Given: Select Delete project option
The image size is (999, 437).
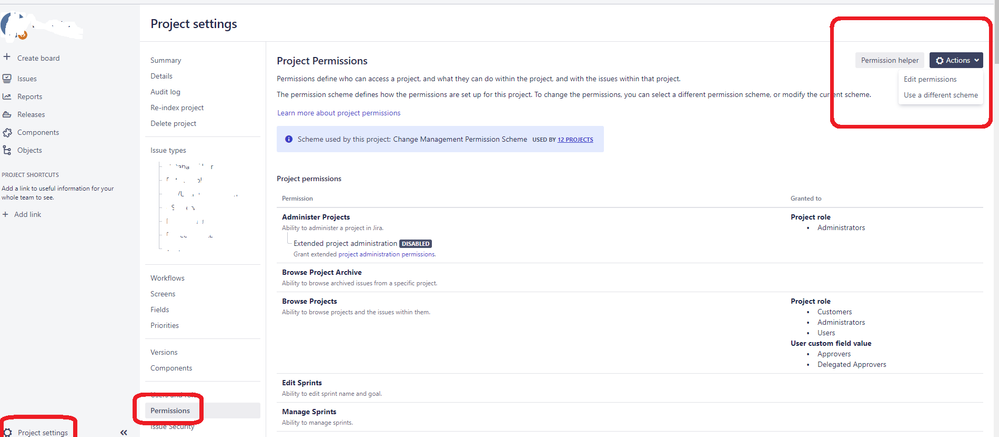Looking at the screenshot, I should click(x=173, y=124).
